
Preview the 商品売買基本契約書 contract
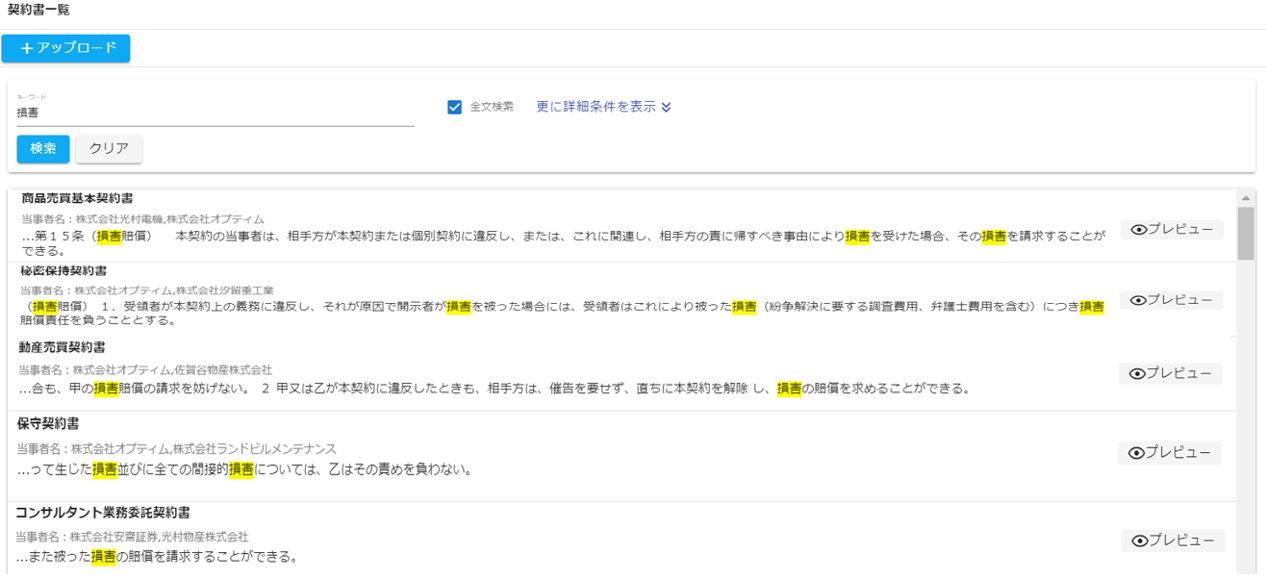pyautogui.click(x=1171, y=229)
